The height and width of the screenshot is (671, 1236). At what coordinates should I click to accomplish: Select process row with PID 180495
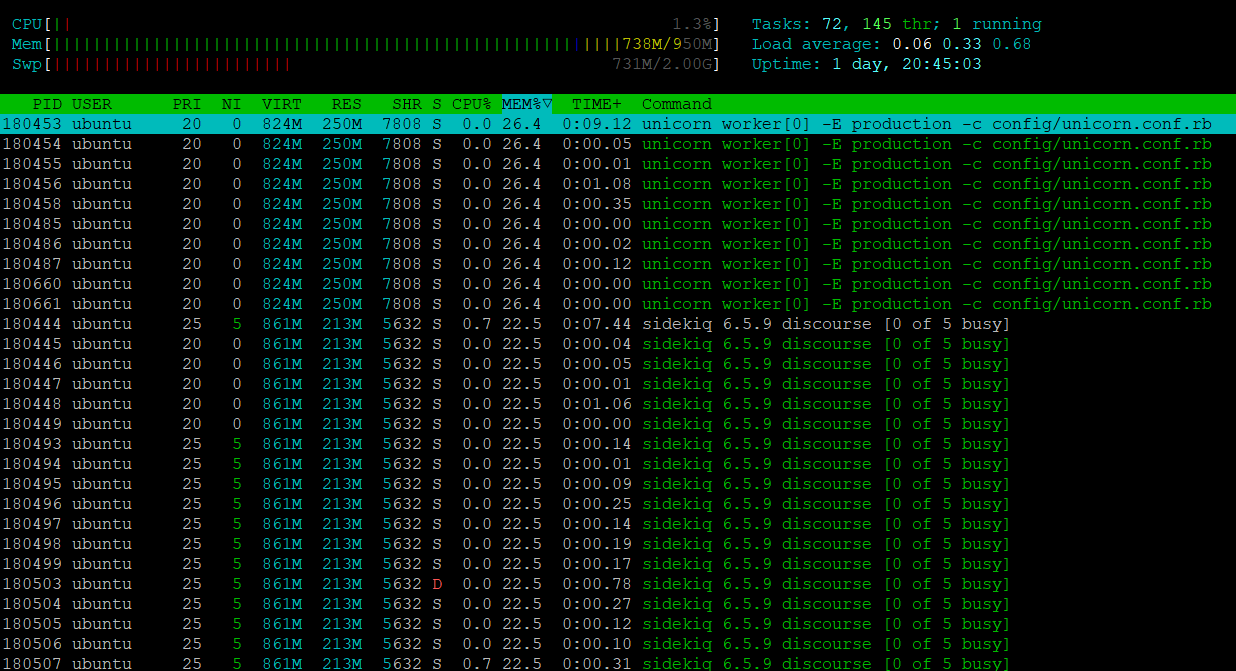[618, 484]
